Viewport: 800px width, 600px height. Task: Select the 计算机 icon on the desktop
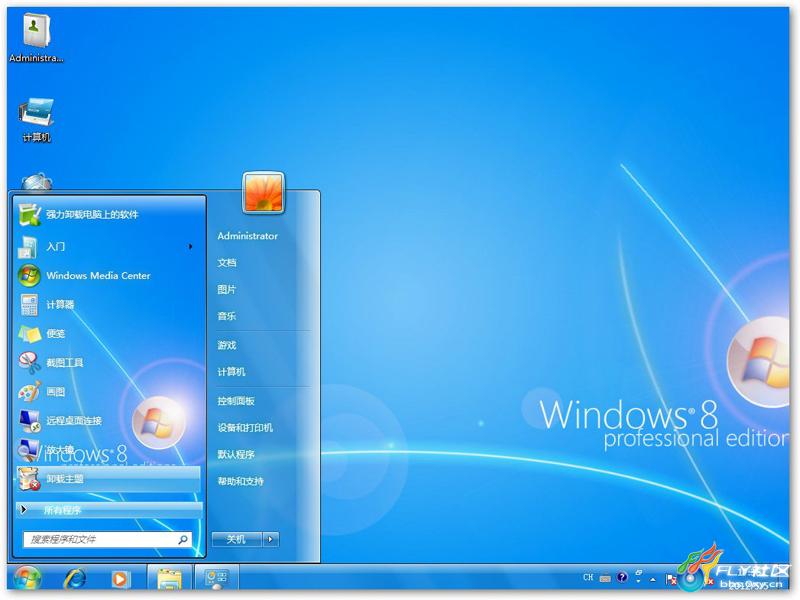pos(36,119)
